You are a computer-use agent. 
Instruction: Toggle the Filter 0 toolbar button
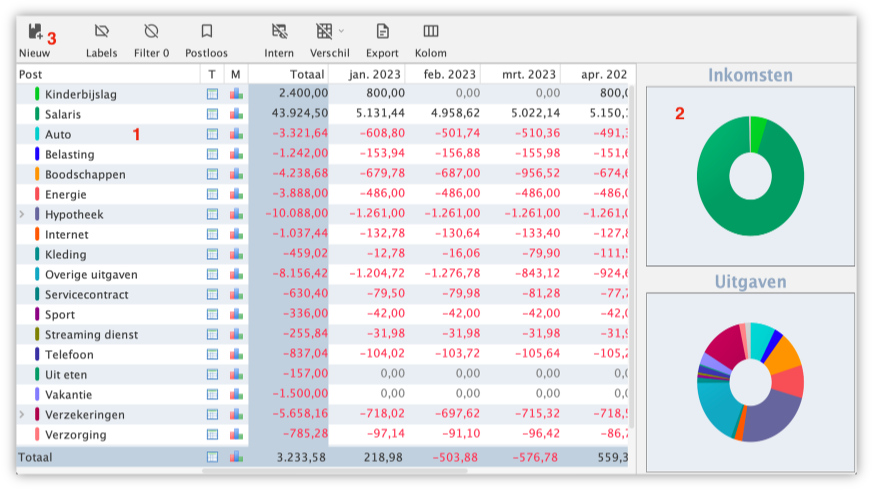[151, 32]
